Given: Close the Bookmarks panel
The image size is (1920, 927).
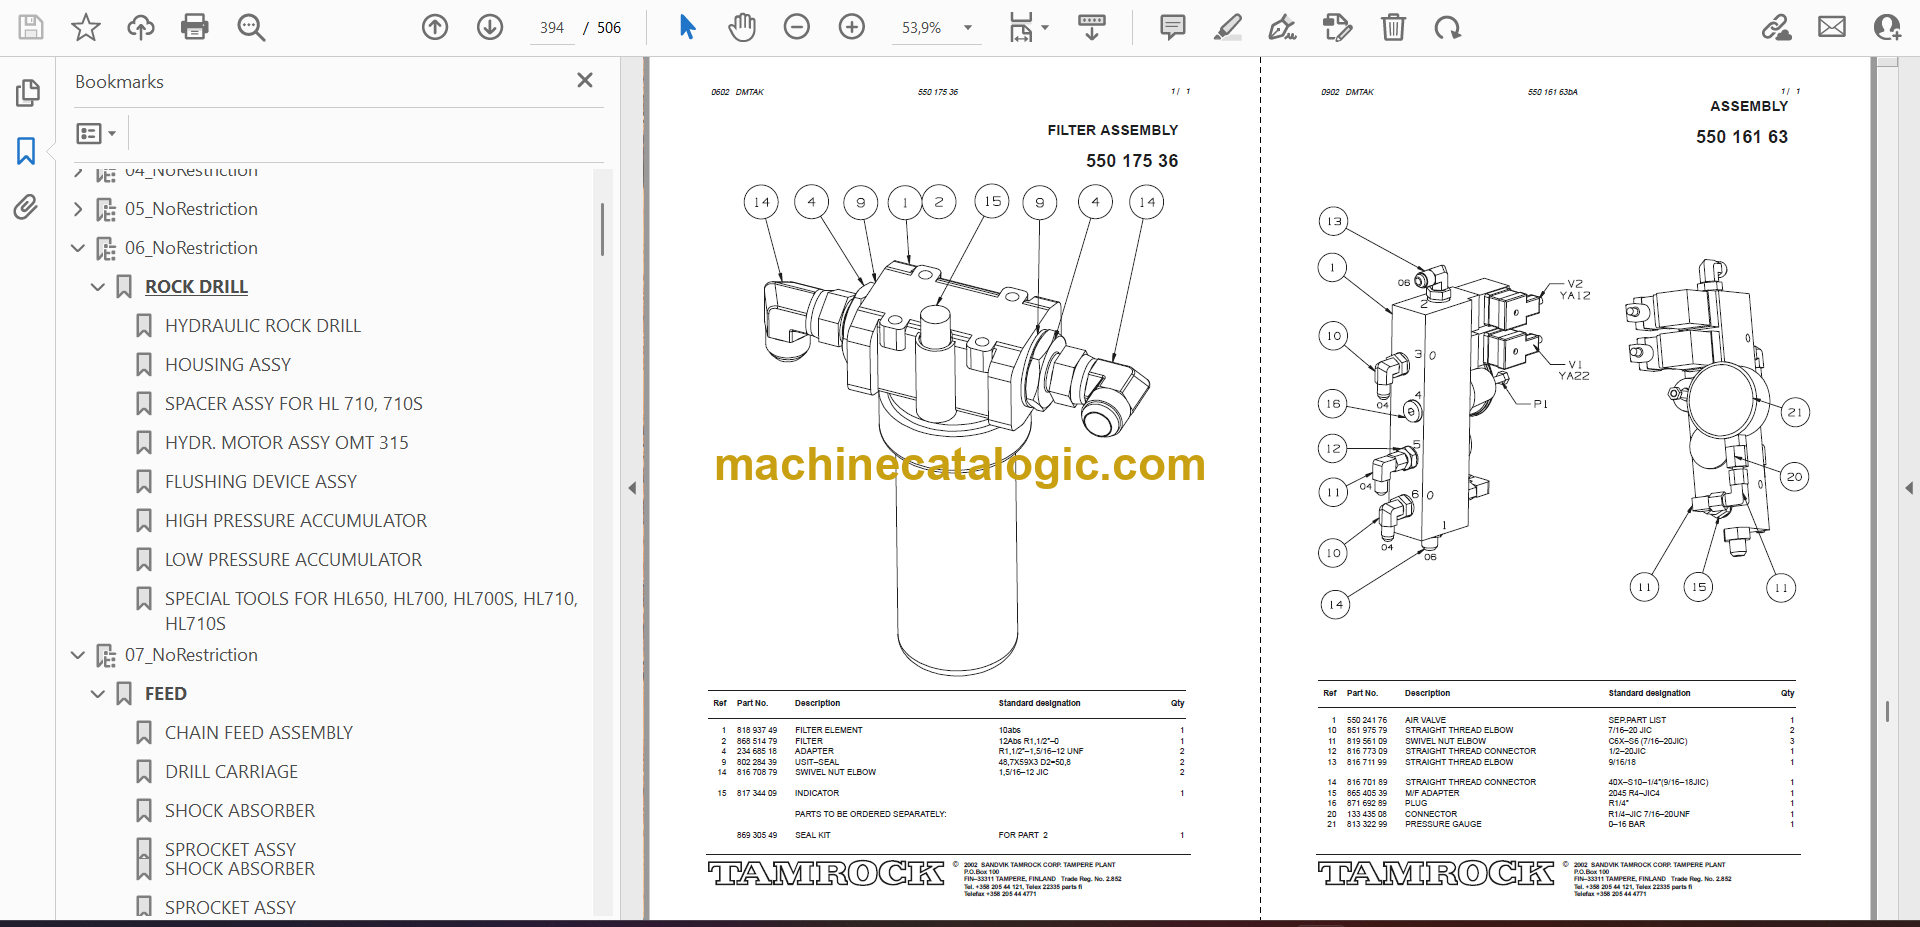Looking at the screenshot, I should click(585, 80).
